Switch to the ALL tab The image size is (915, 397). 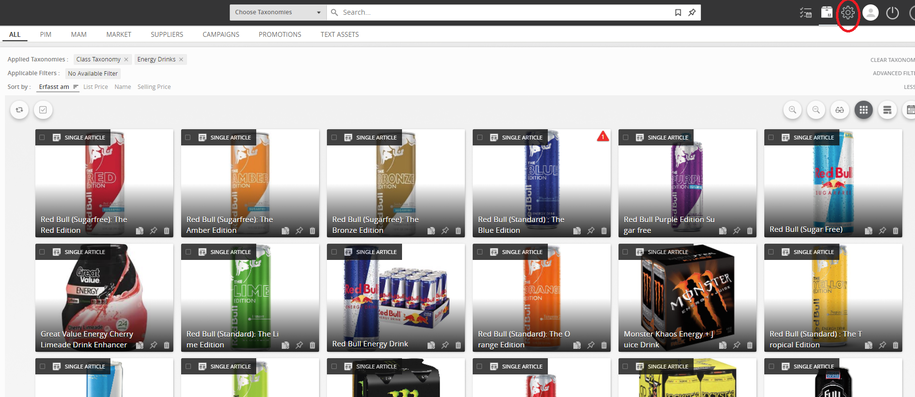(x=15, y=34)
